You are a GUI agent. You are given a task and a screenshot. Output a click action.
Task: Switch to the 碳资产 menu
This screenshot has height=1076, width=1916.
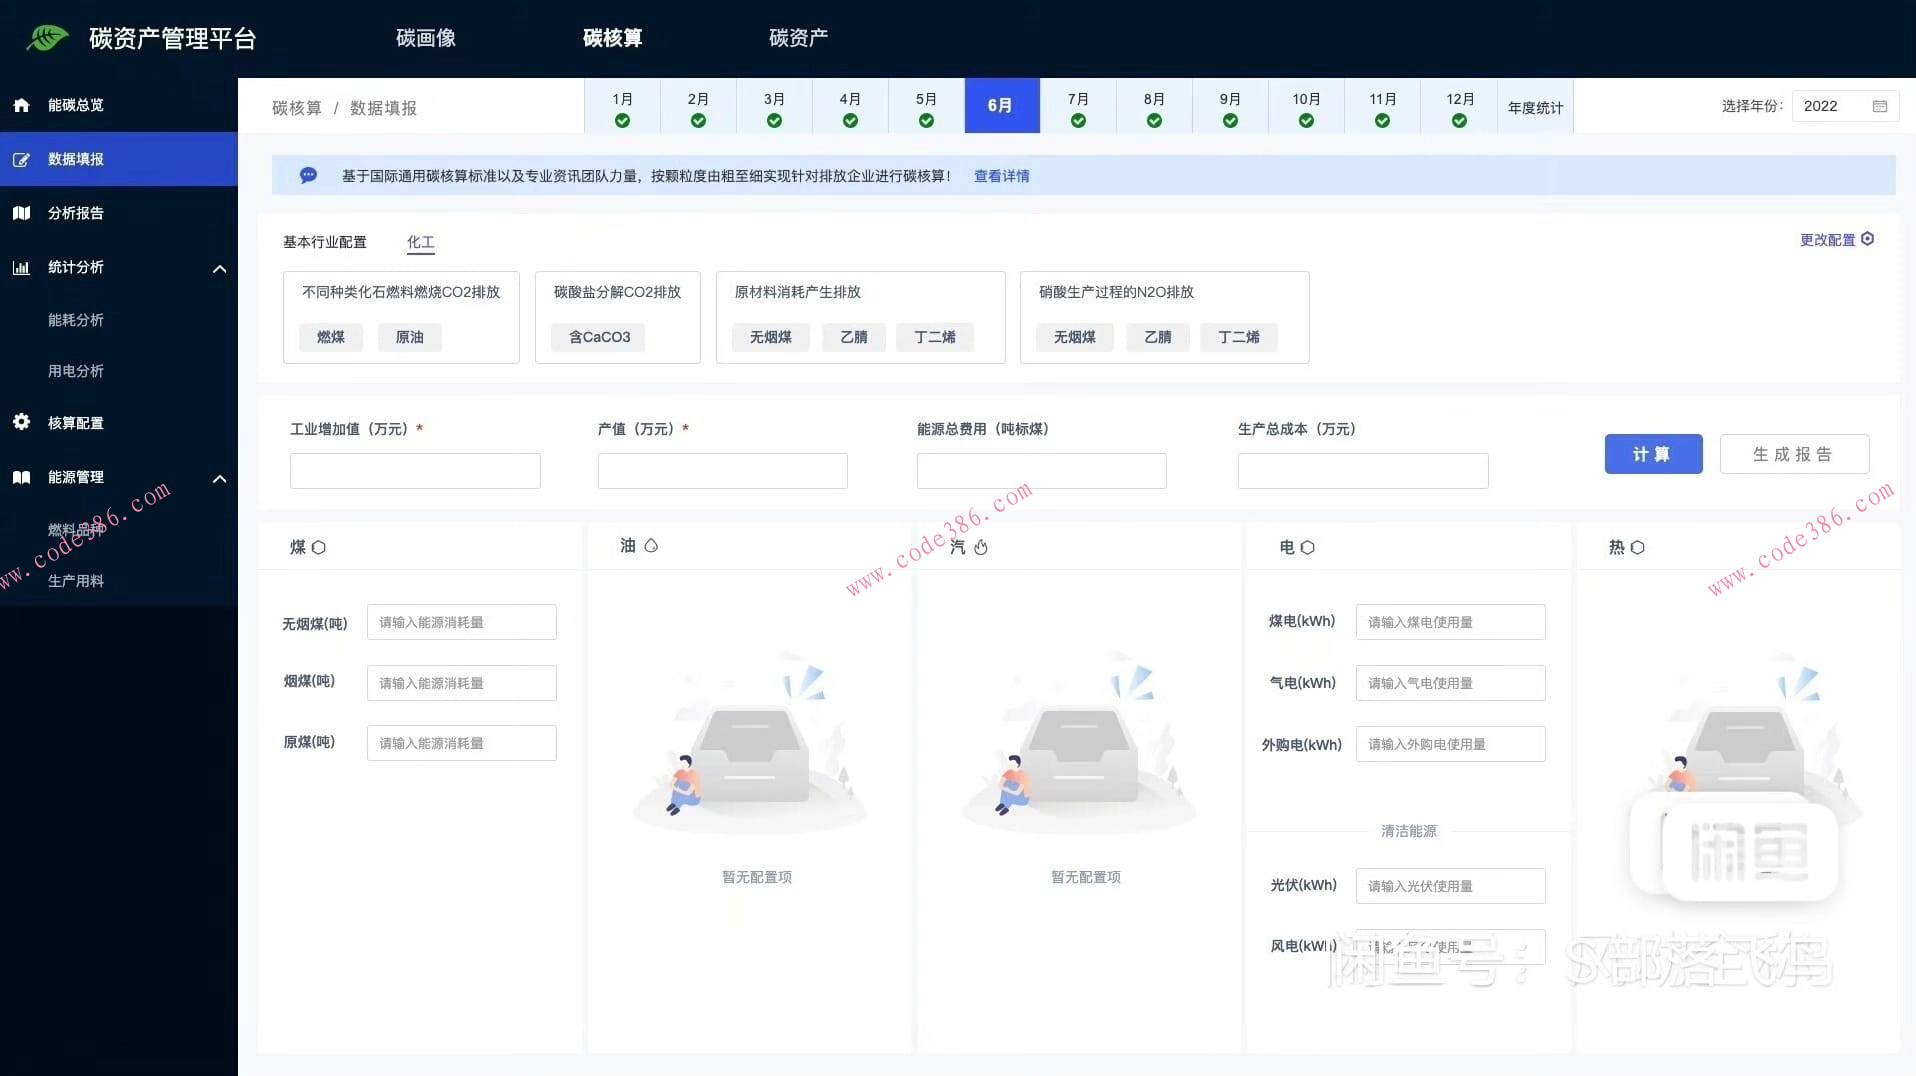click(797, 38)
